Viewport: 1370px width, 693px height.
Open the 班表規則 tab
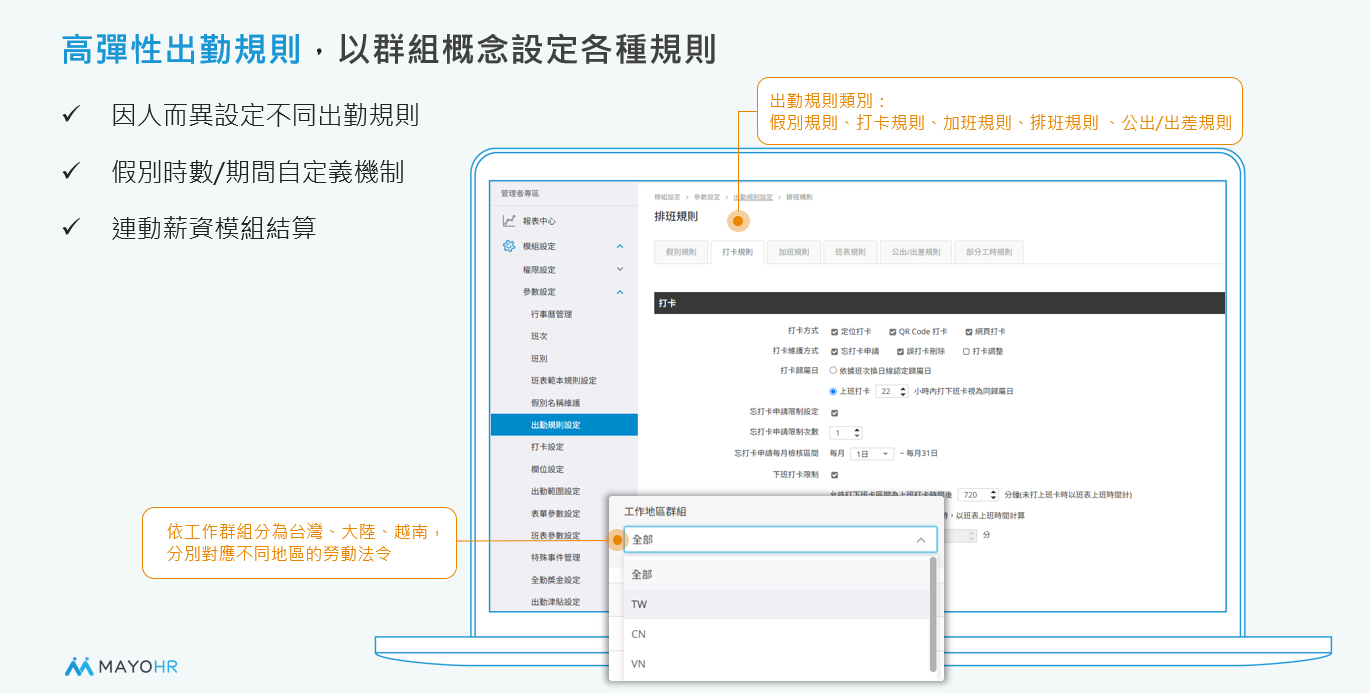click(850, 252)
